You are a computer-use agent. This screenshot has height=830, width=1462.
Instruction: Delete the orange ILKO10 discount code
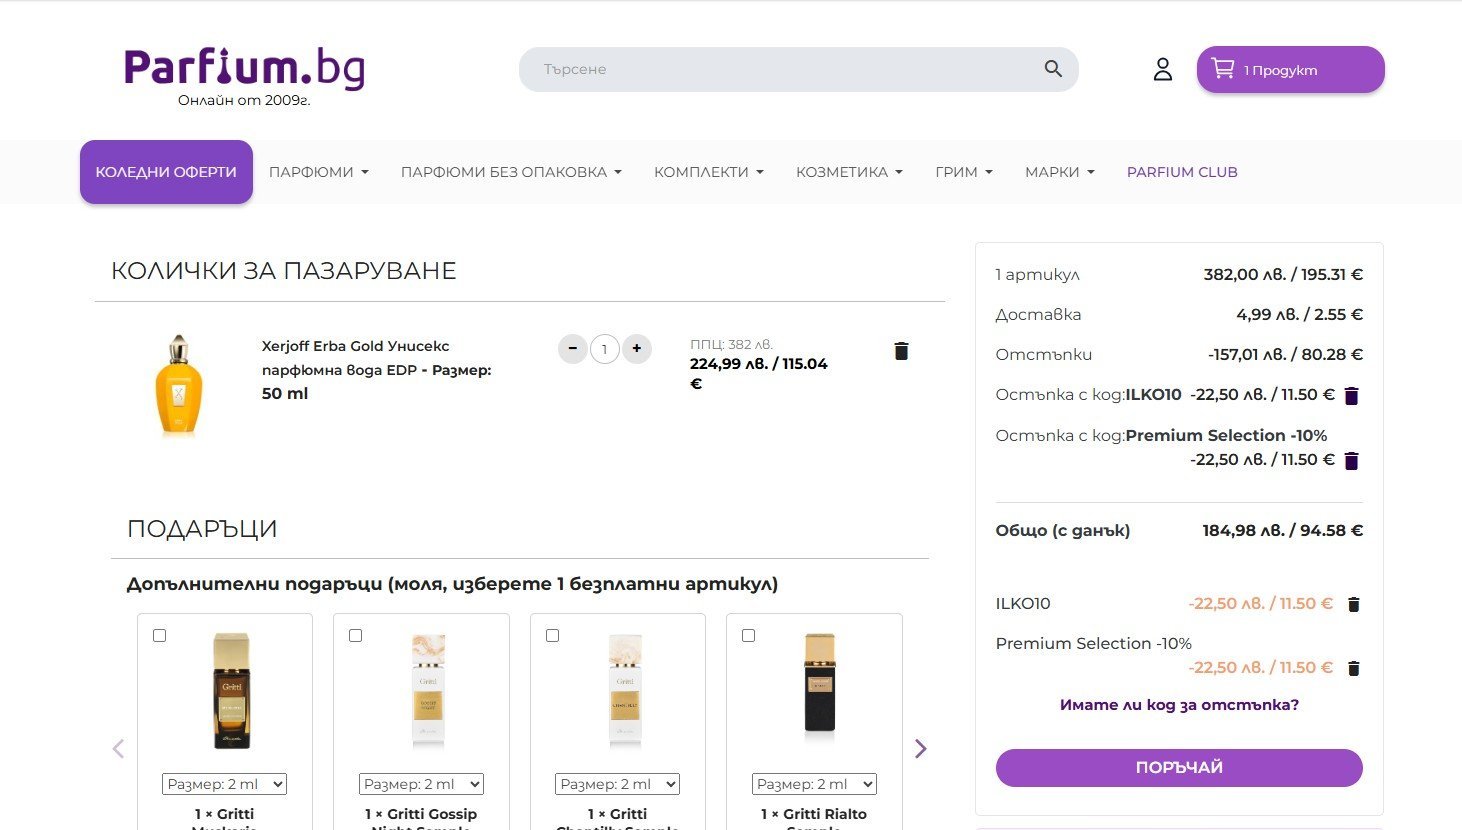pos(1354,604)
